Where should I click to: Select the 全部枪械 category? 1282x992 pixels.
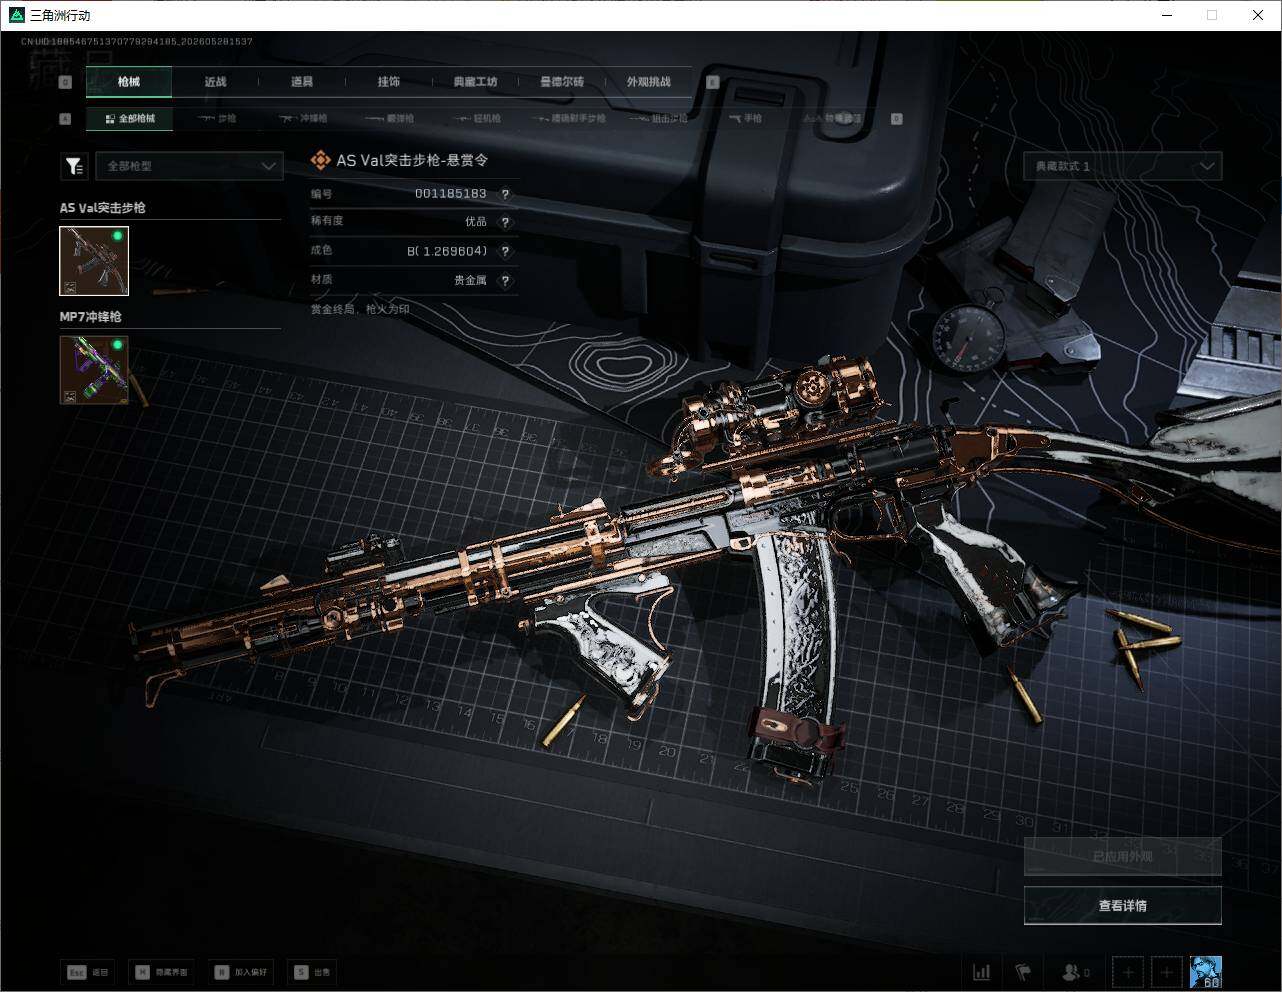pos(130,118)
